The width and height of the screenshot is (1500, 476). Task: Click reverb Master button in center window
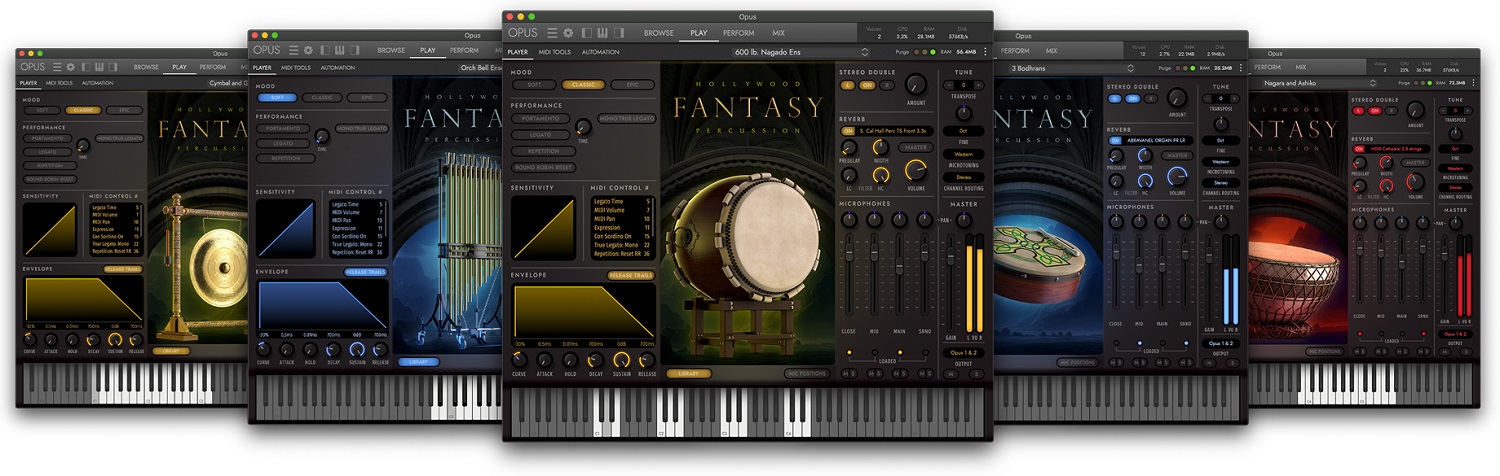tap(916, 147)
